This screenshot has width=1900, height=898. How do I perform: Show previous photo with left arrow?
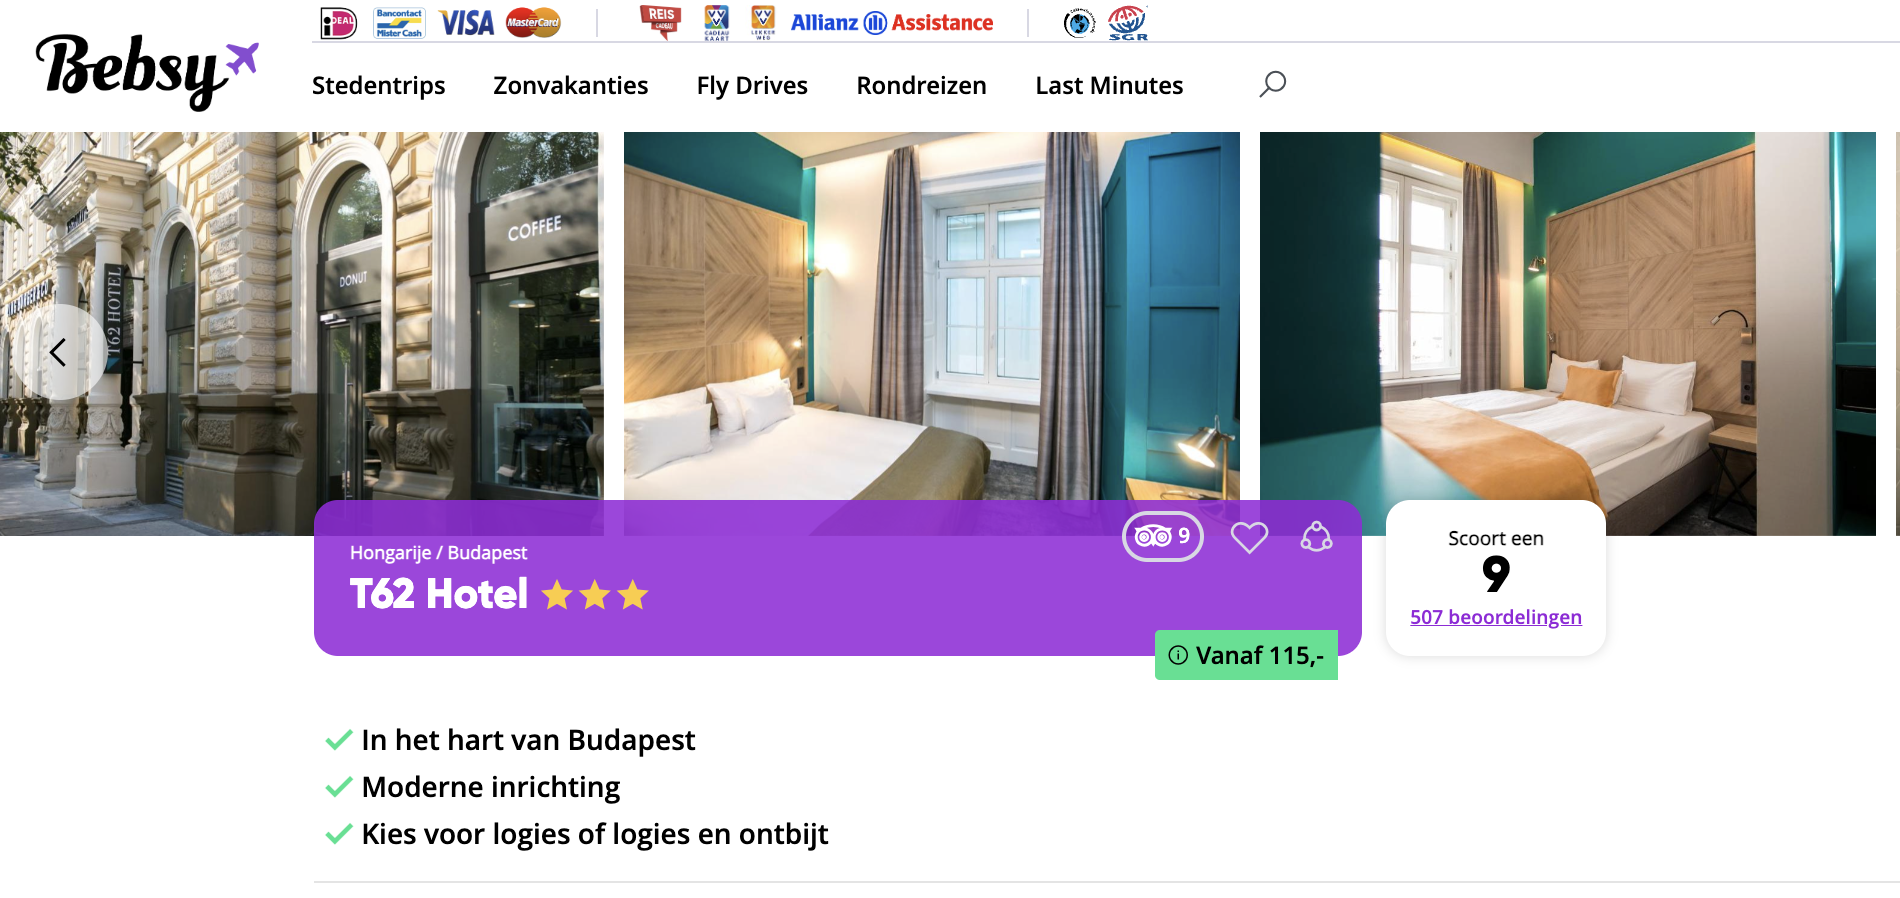(58, 352)
